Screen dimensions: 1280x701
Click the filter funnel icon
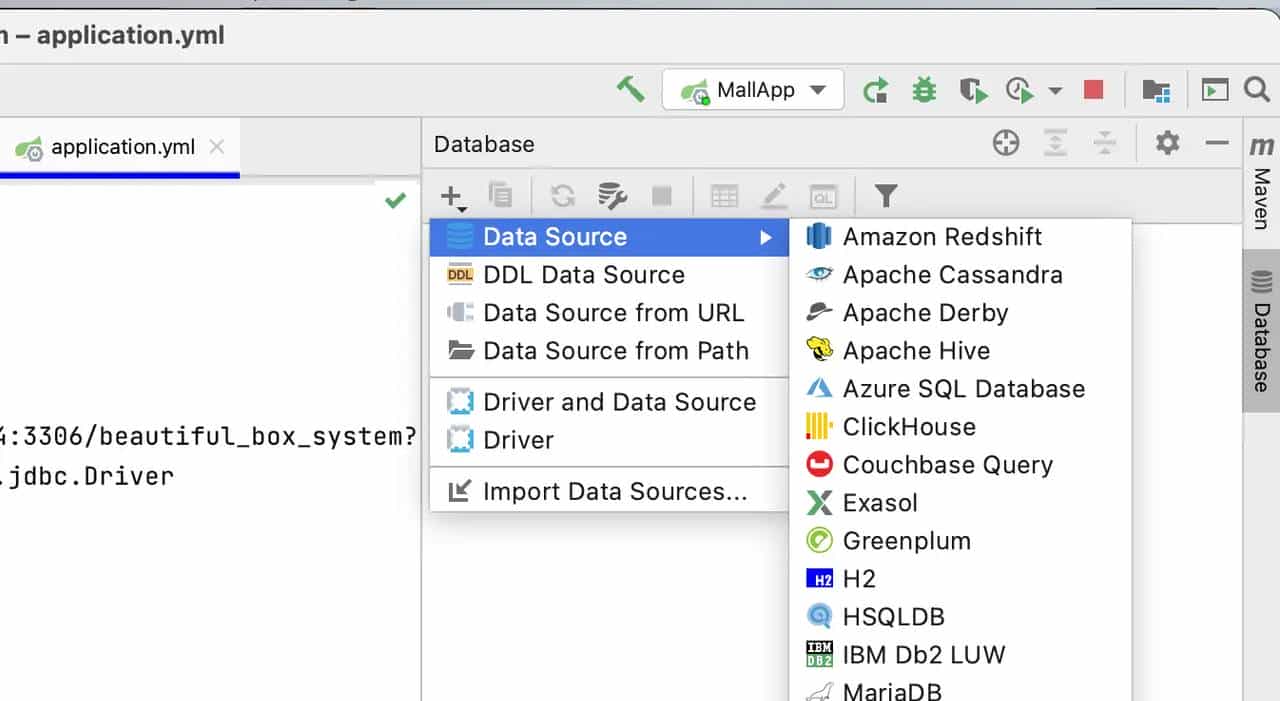(x=885, y=195)
